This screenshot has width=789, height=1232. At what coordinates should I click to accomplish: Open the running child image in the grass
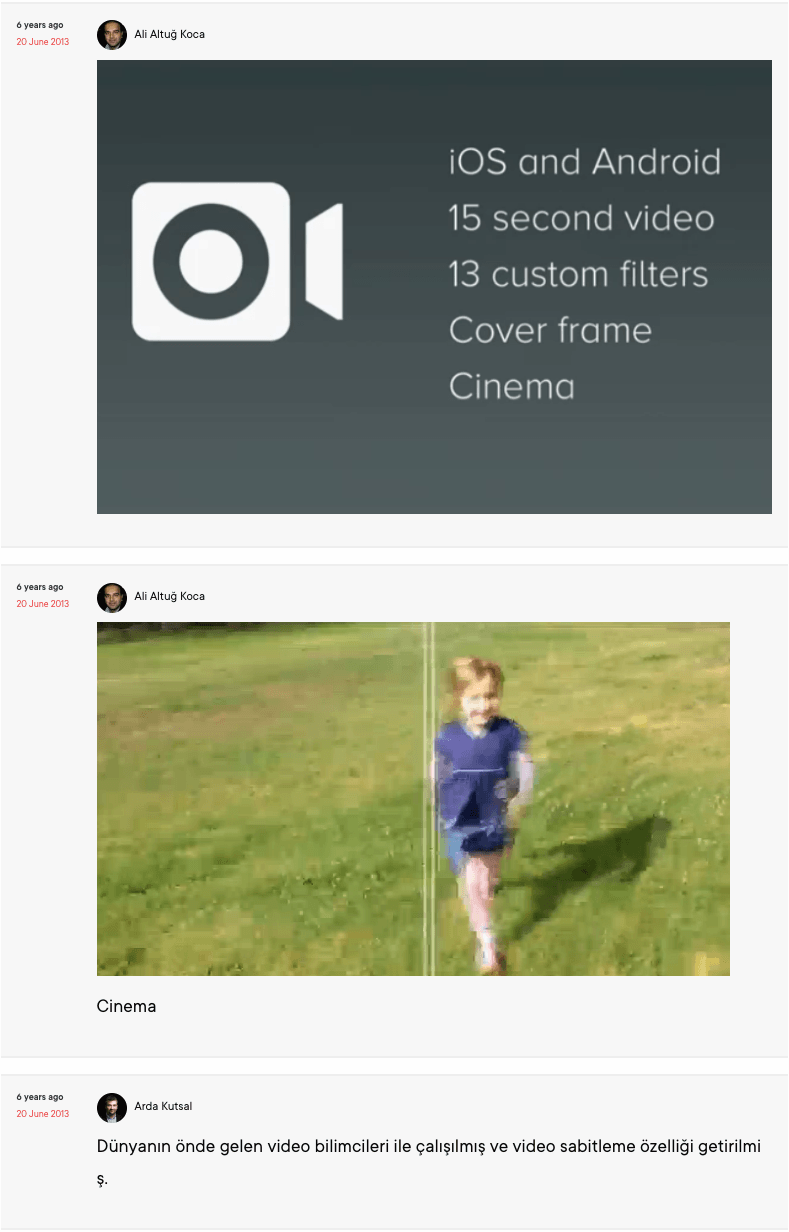pos(413,798)
